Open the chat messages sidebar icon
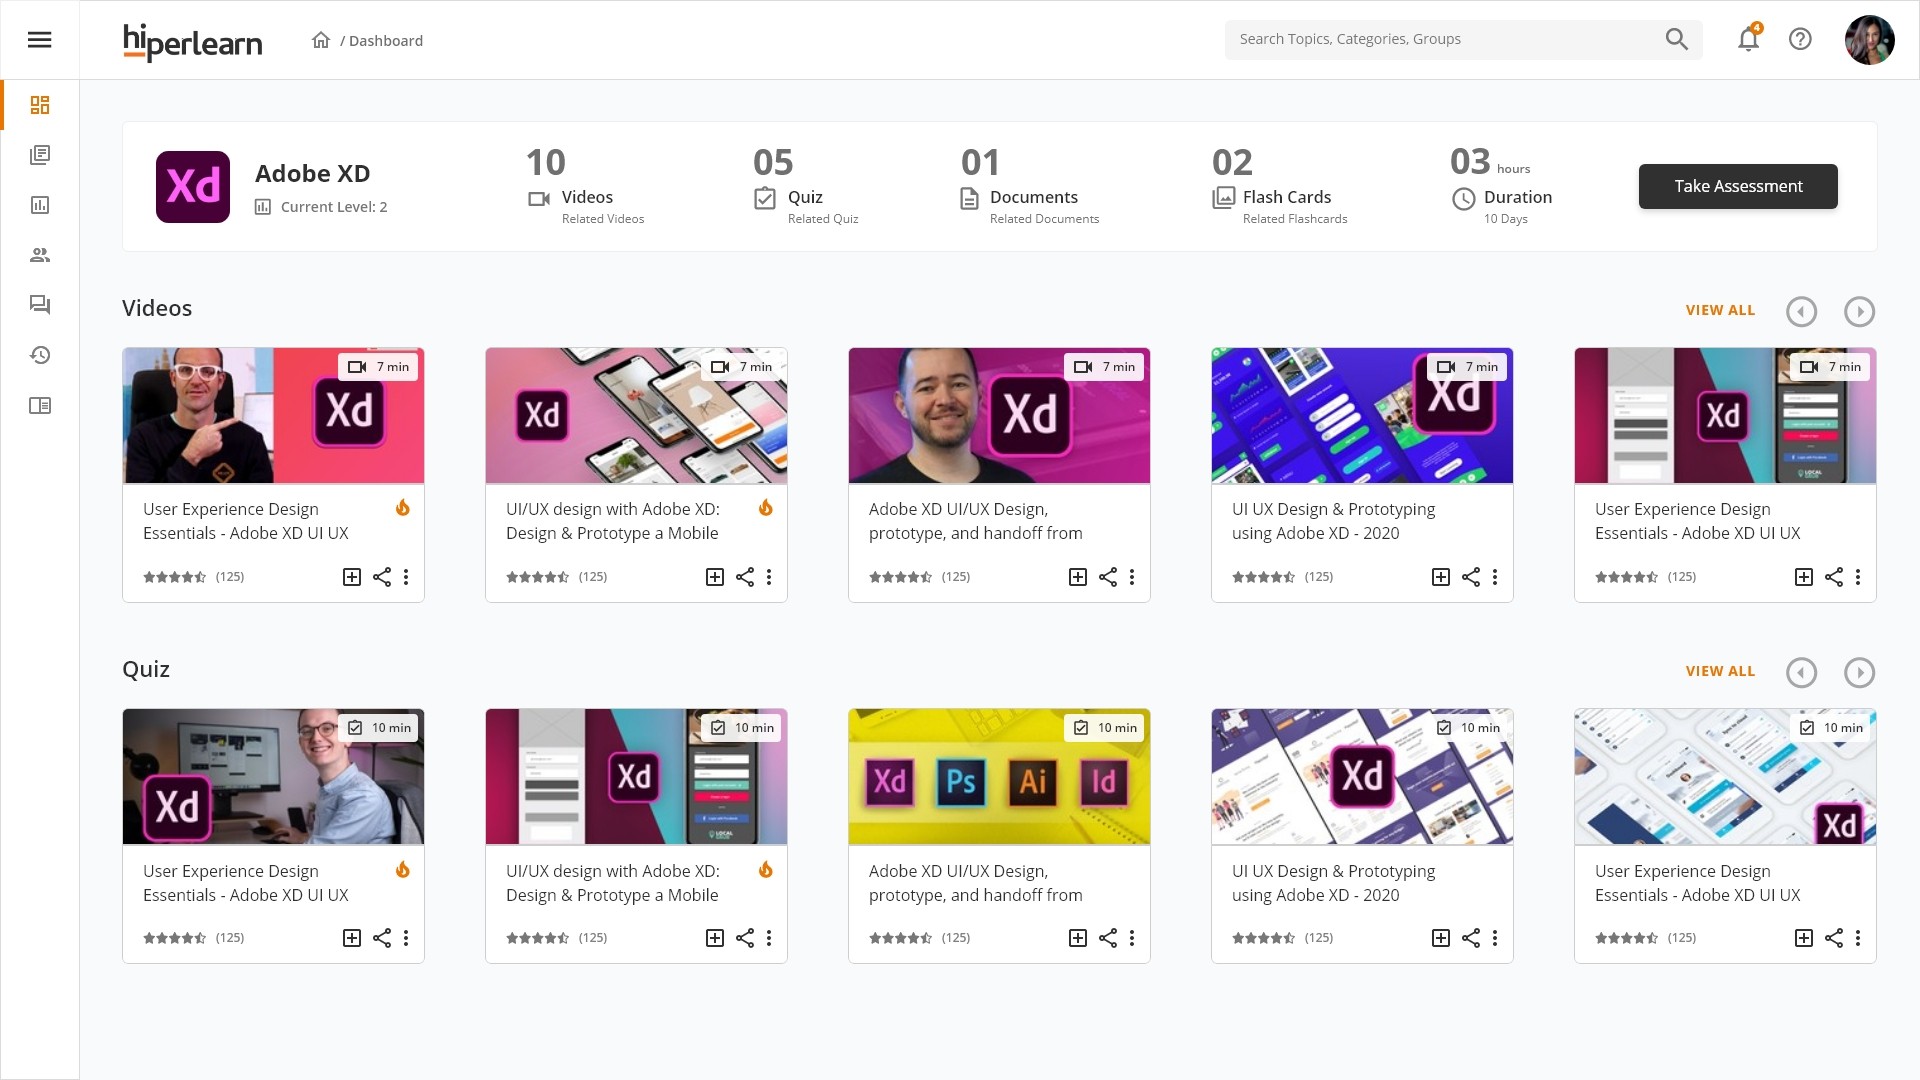 [x=40, y=305]
